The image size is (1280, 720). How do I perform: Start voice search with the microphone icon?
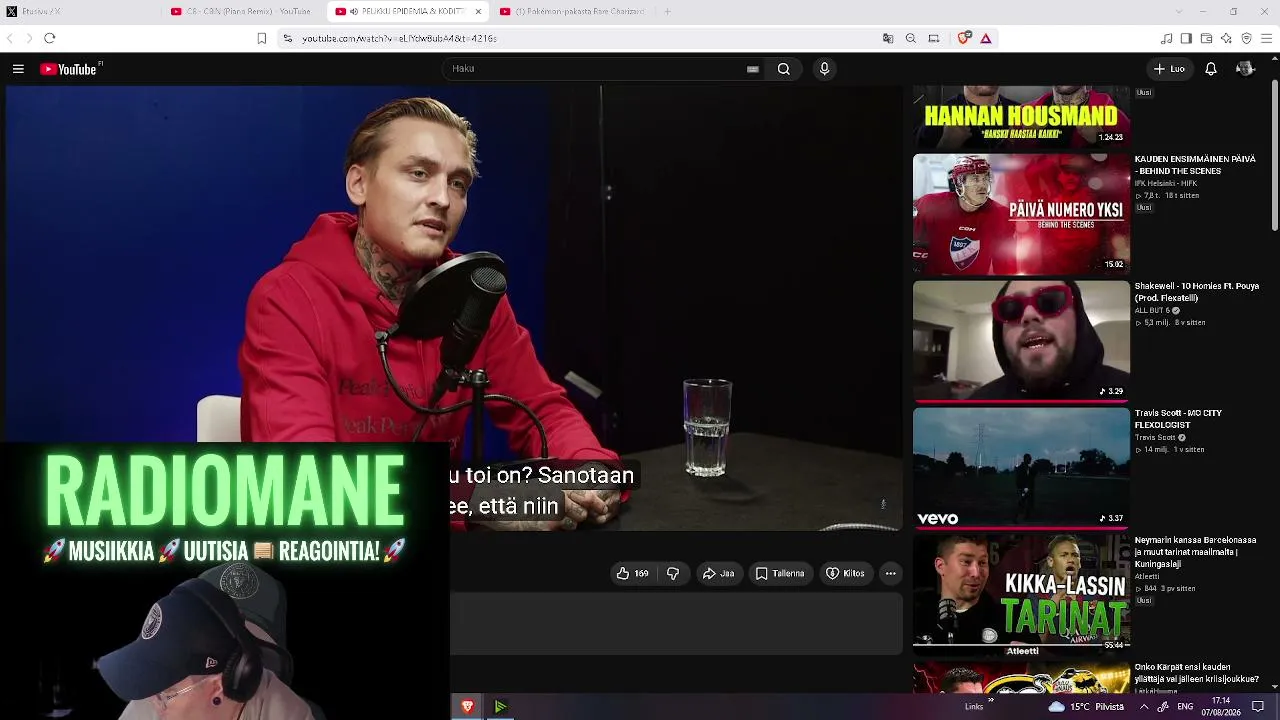click(824, 69)
